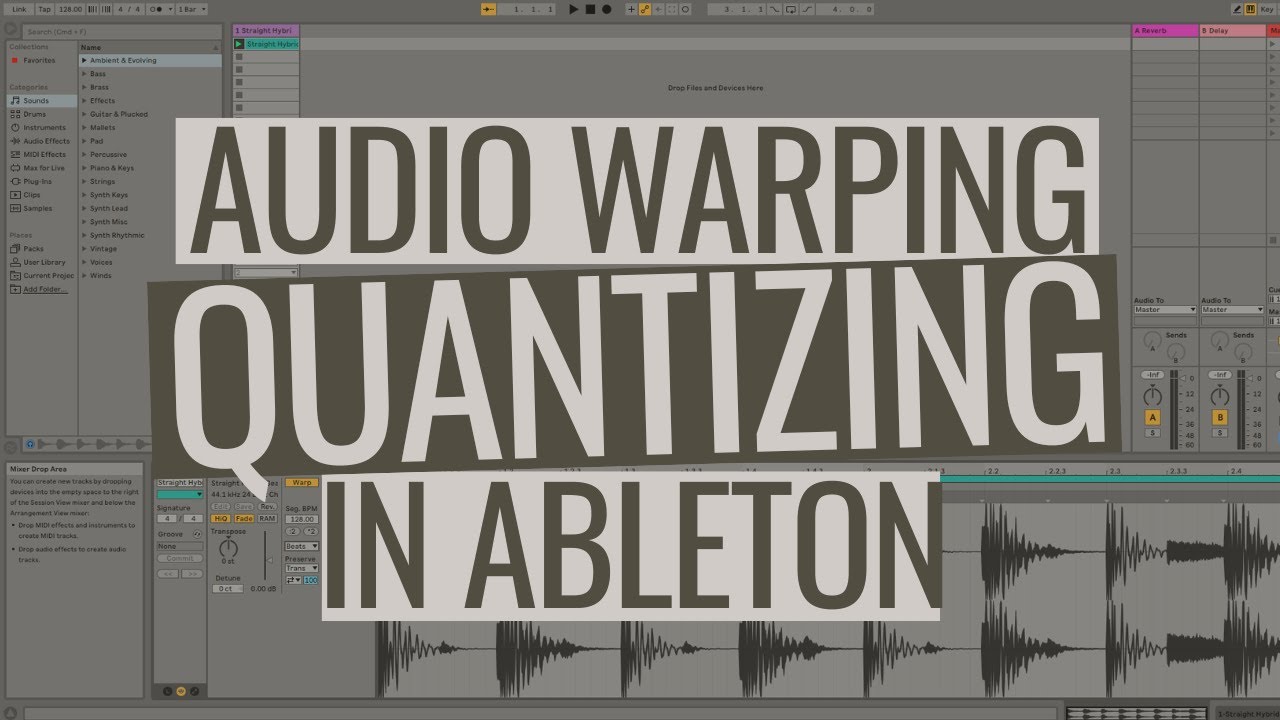Click the Groove hot-swap icon

point(197,534)
